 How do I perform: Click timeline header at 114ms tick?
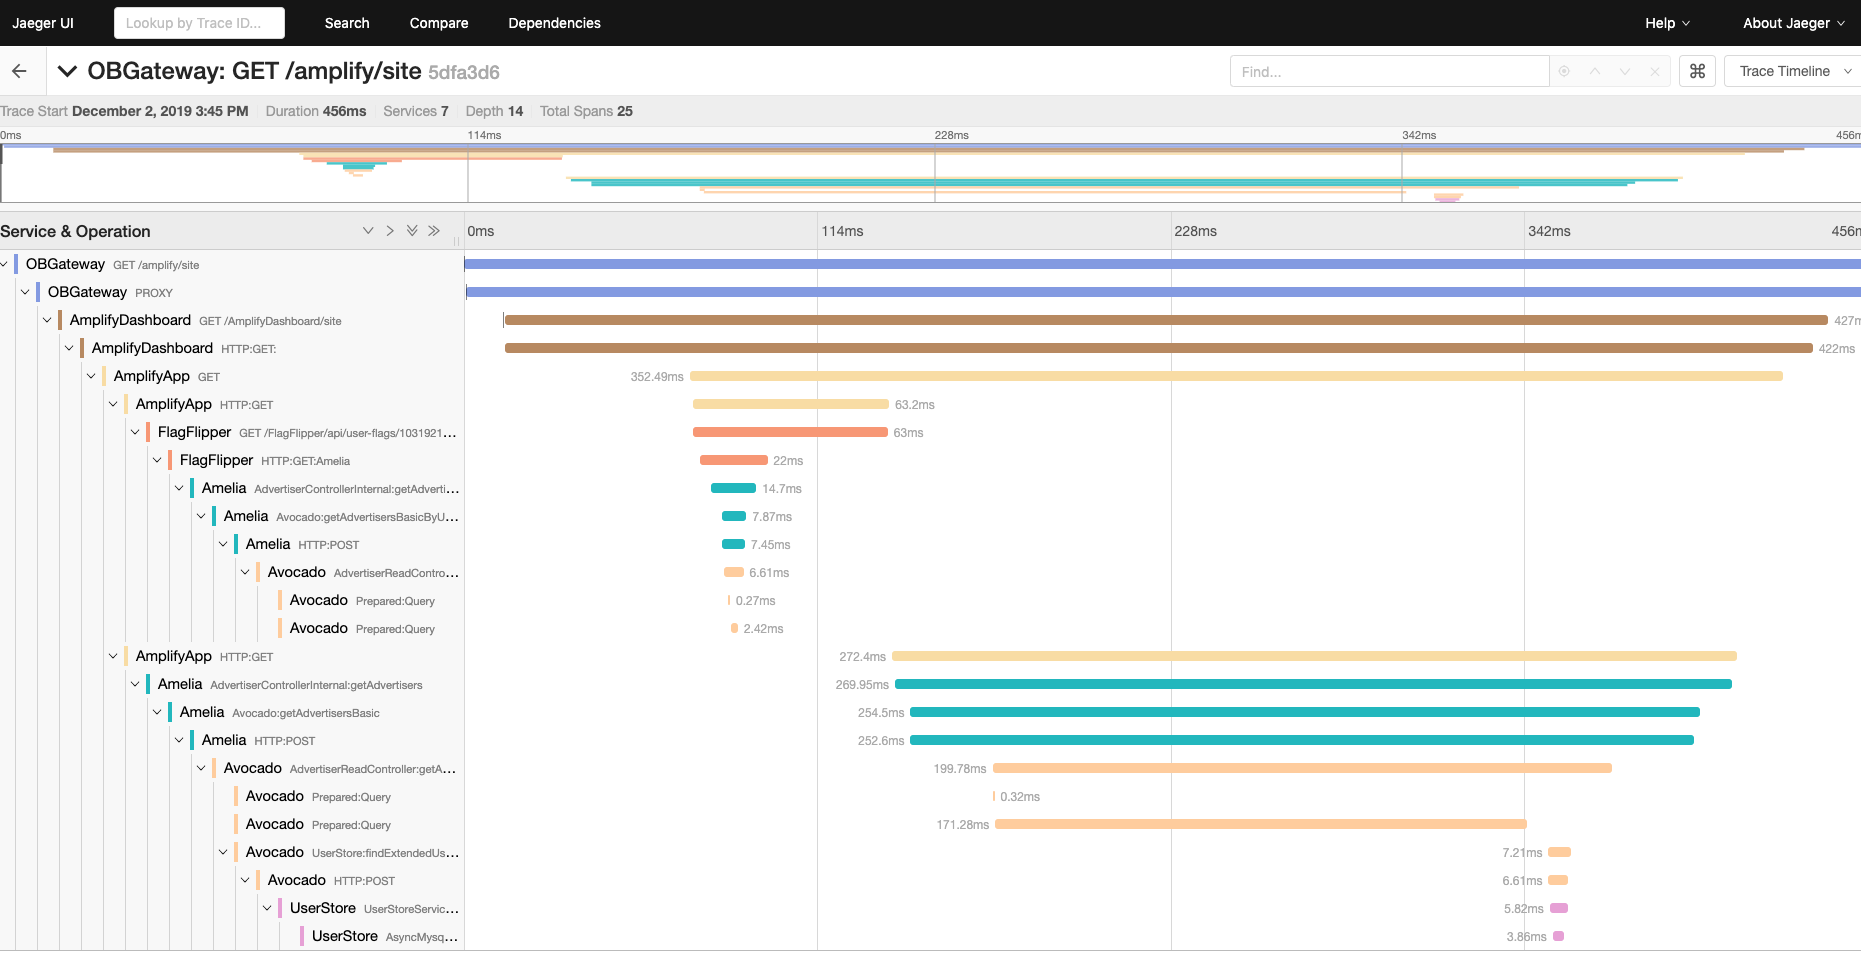[842, 231]
